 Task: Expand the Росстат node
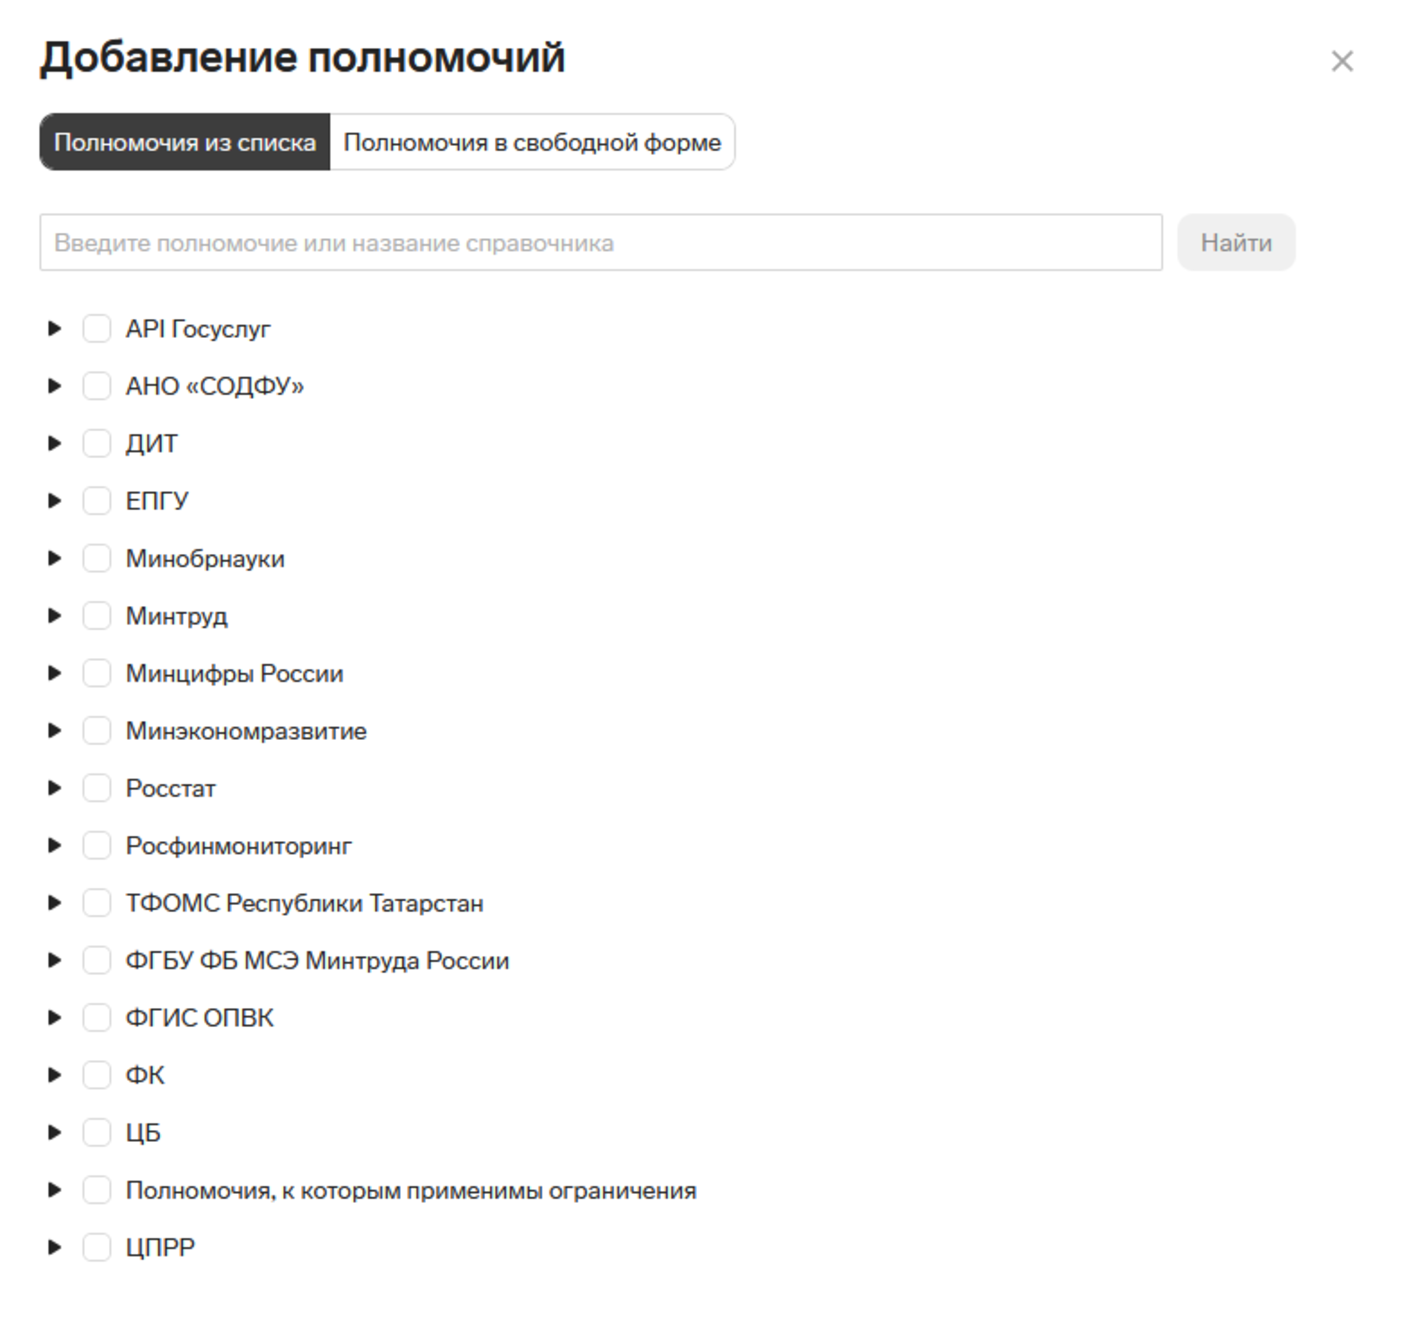point(55,788)
